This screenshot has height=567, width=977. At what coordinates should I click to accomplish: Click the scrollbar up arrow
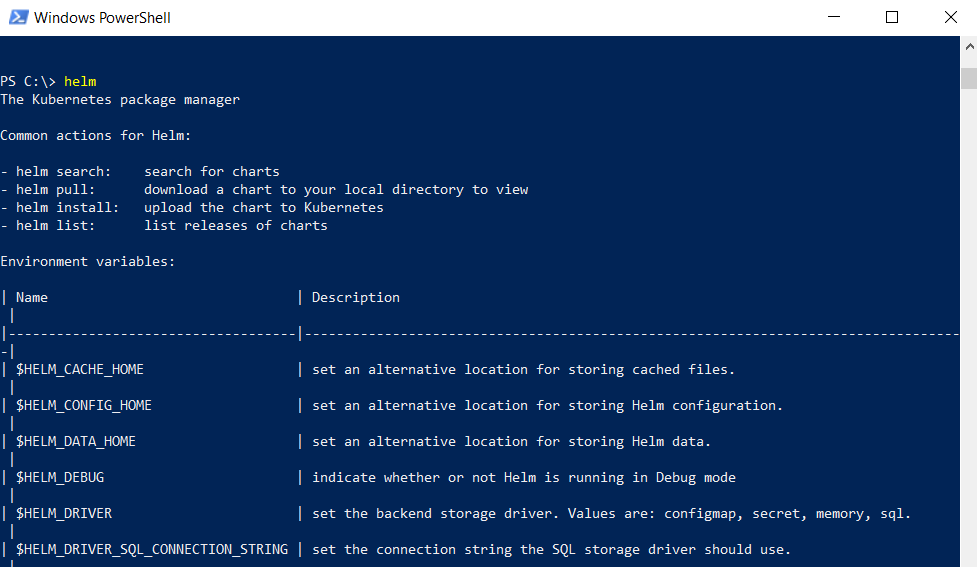969,47
